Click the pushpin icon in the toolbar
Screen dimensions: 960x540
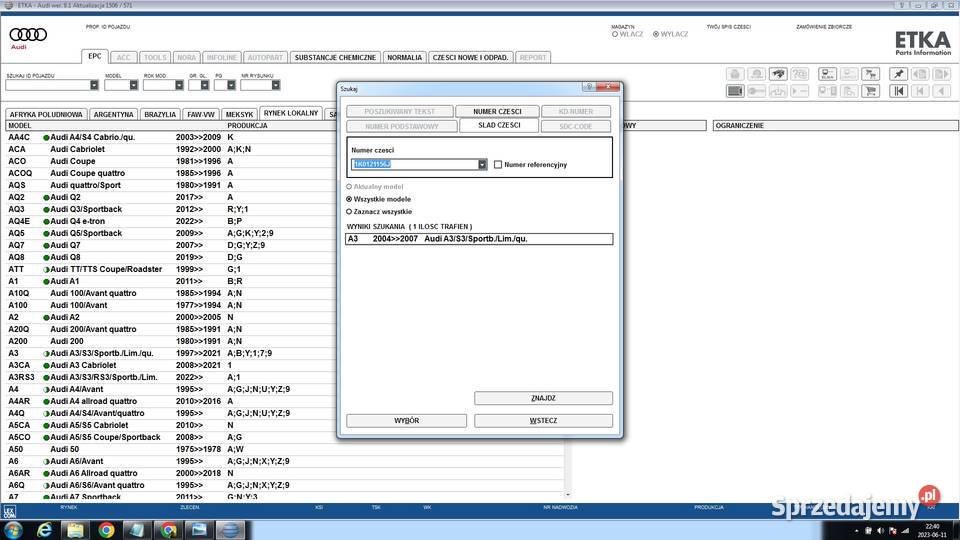click(898, 74)
